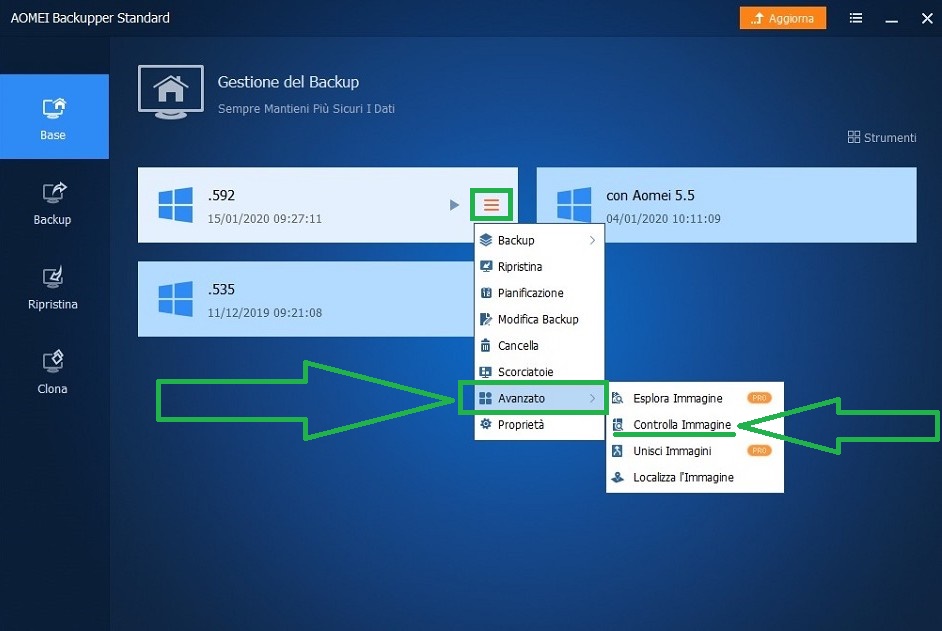Choose Modifica Backup from context menu
Screen dimensions: 942x631
[539, 319]
